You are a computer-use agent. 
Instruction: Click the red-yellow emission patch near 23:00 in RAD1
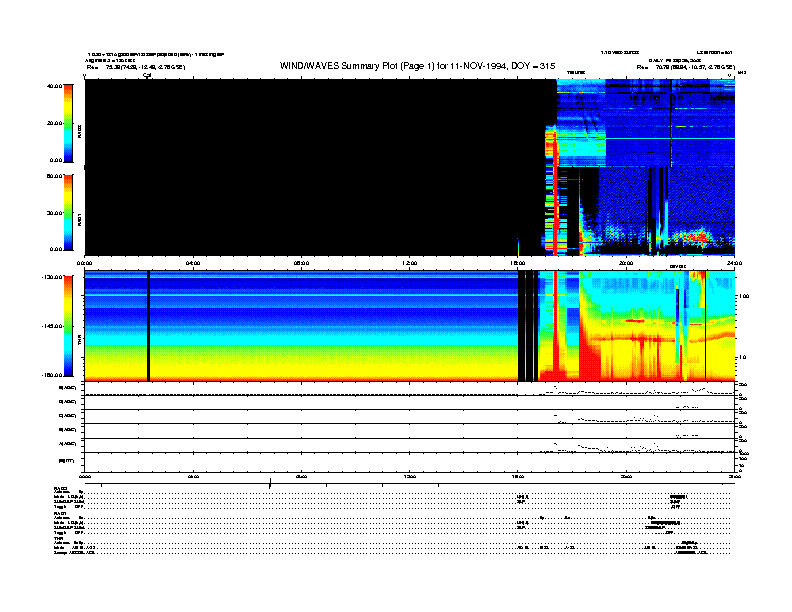point(696,237)
